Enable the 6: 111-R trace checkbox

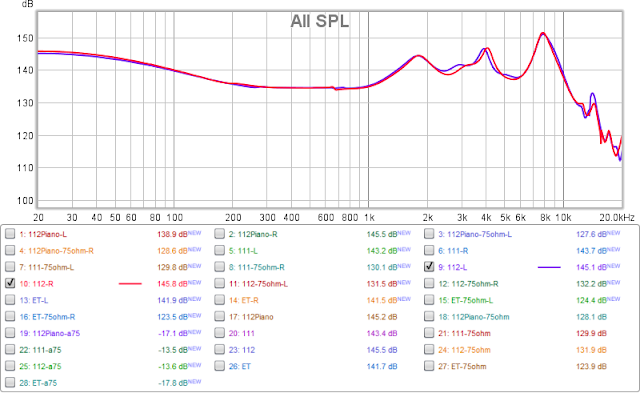point(429,250)
